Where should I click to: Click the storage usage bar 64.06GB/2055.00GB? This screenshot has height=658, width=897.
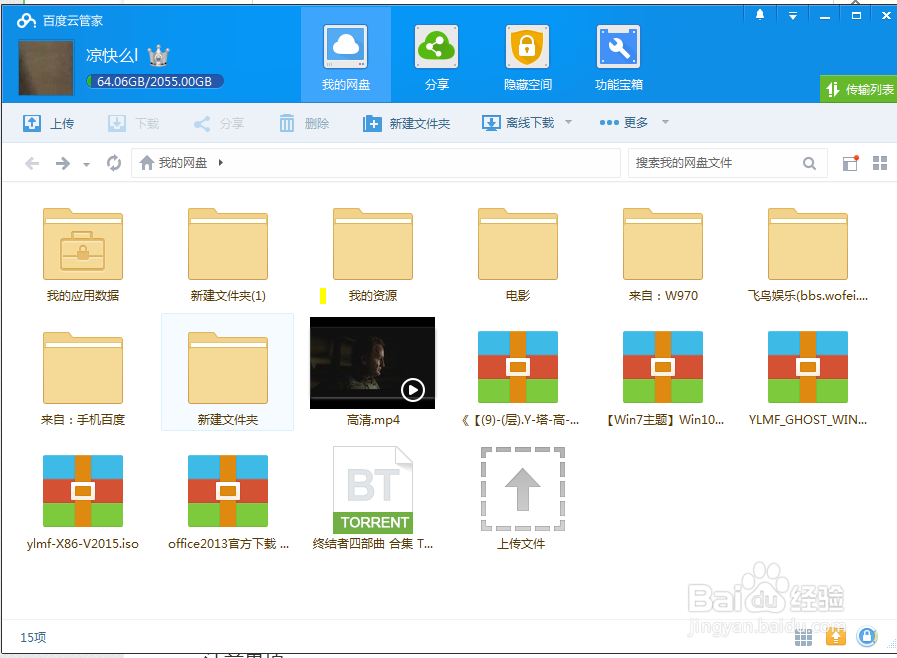(154, 81)
